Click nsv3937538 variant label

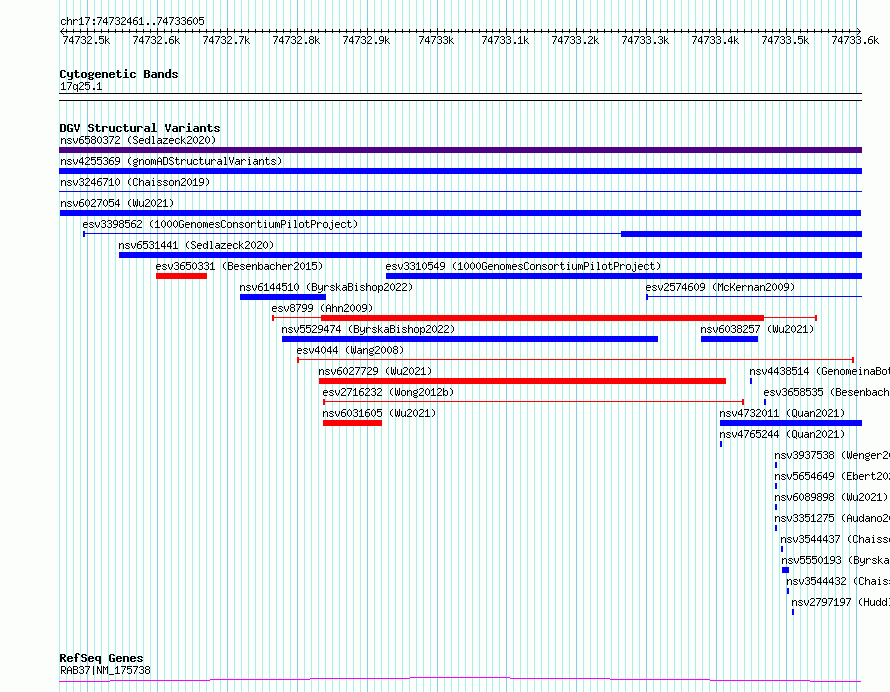tap(832, 455)
